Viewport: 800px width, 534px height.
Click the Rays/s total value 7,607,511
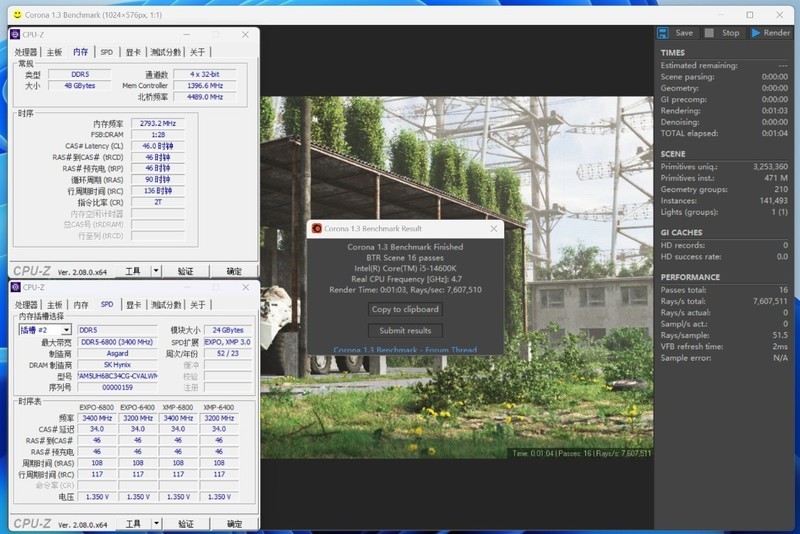click(770, 301)
